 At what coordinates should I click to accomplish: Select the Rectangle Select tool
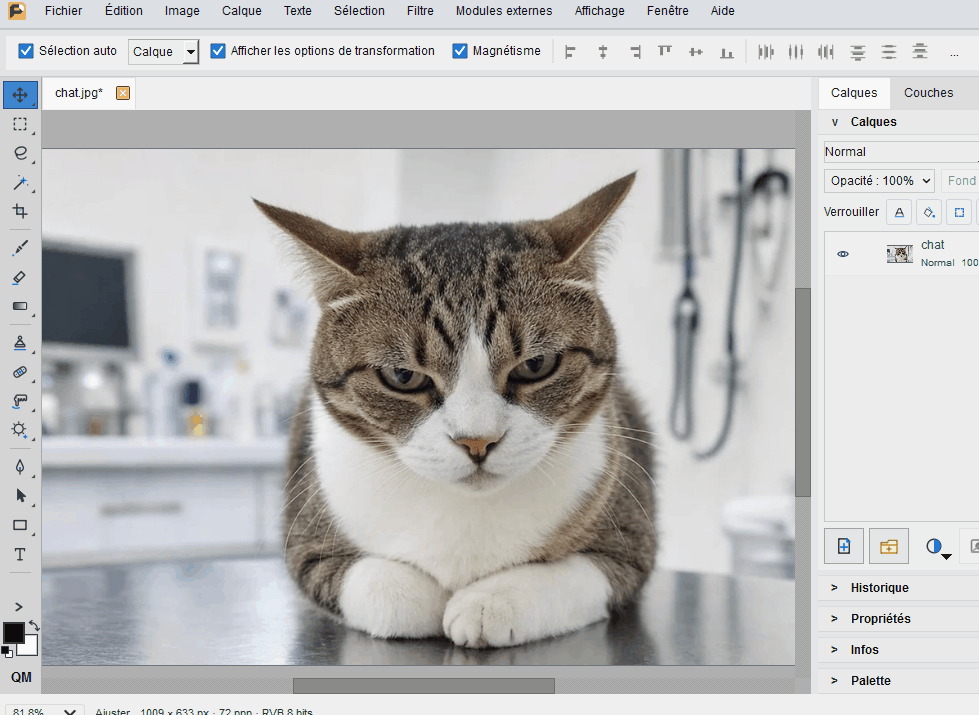click(20, 124)
